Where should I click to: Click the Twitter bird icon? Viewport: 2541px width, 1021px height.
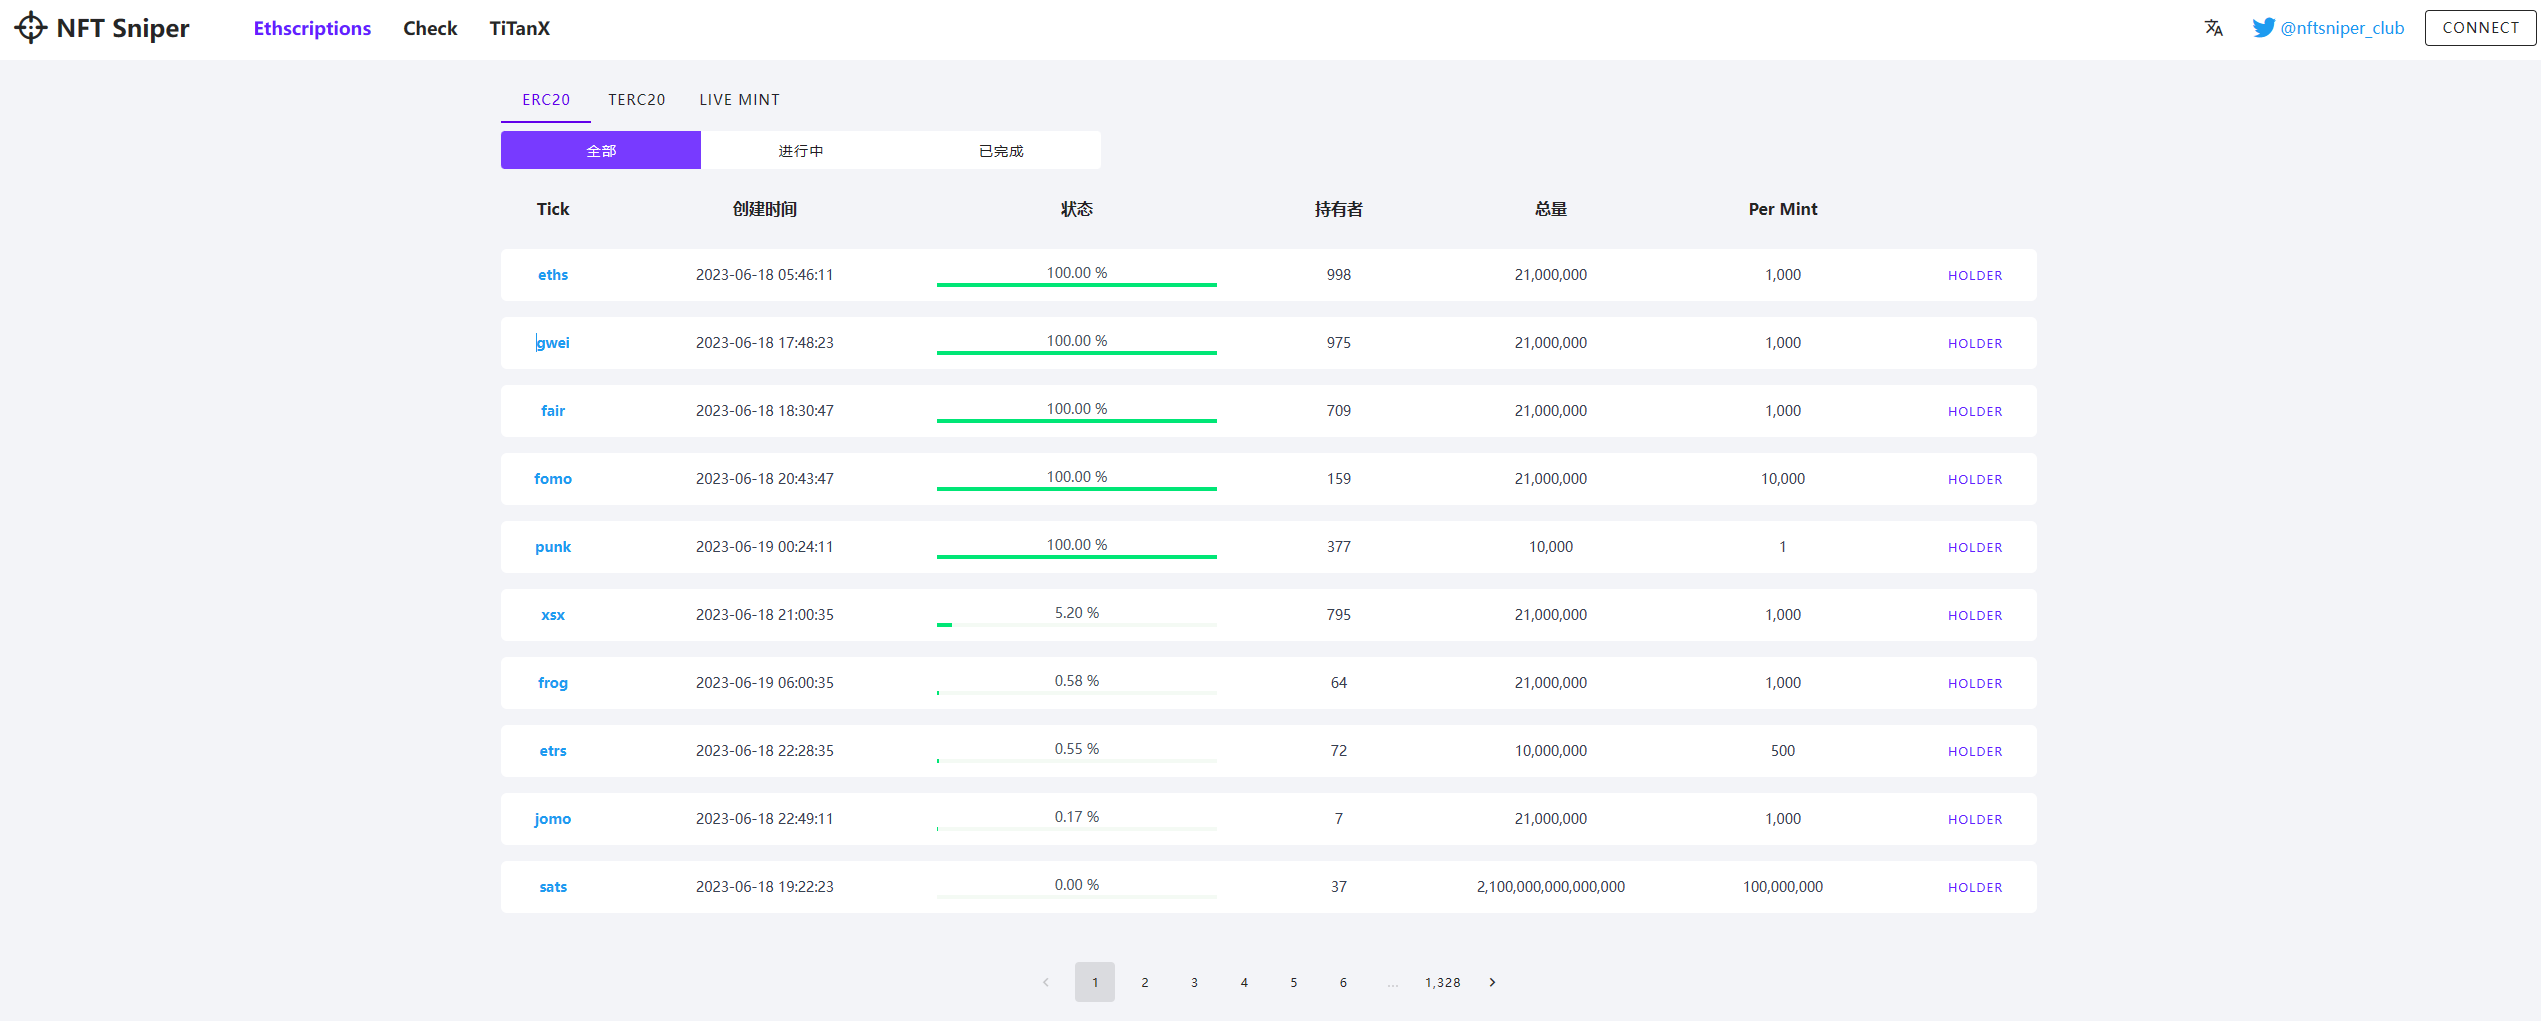click(2263, 28)
